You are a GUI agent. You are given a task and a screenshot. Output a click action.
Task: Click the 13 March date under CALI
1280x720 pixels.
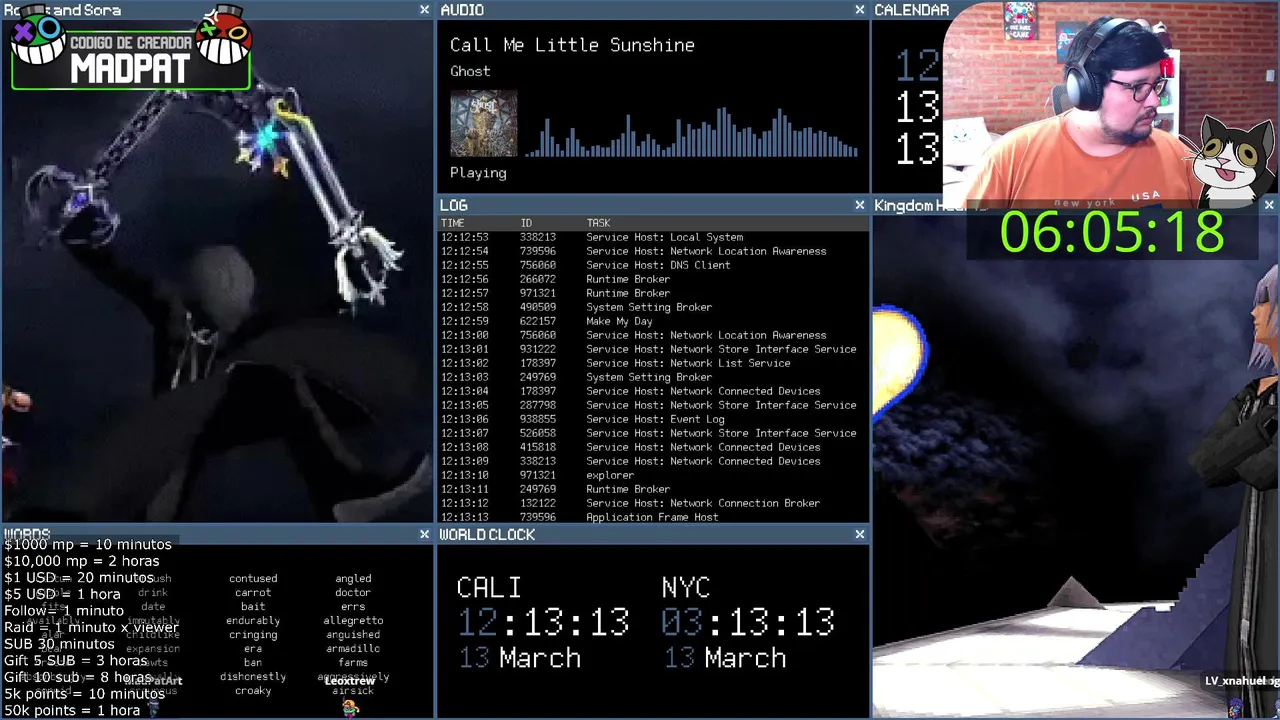(x=520, y=658)
